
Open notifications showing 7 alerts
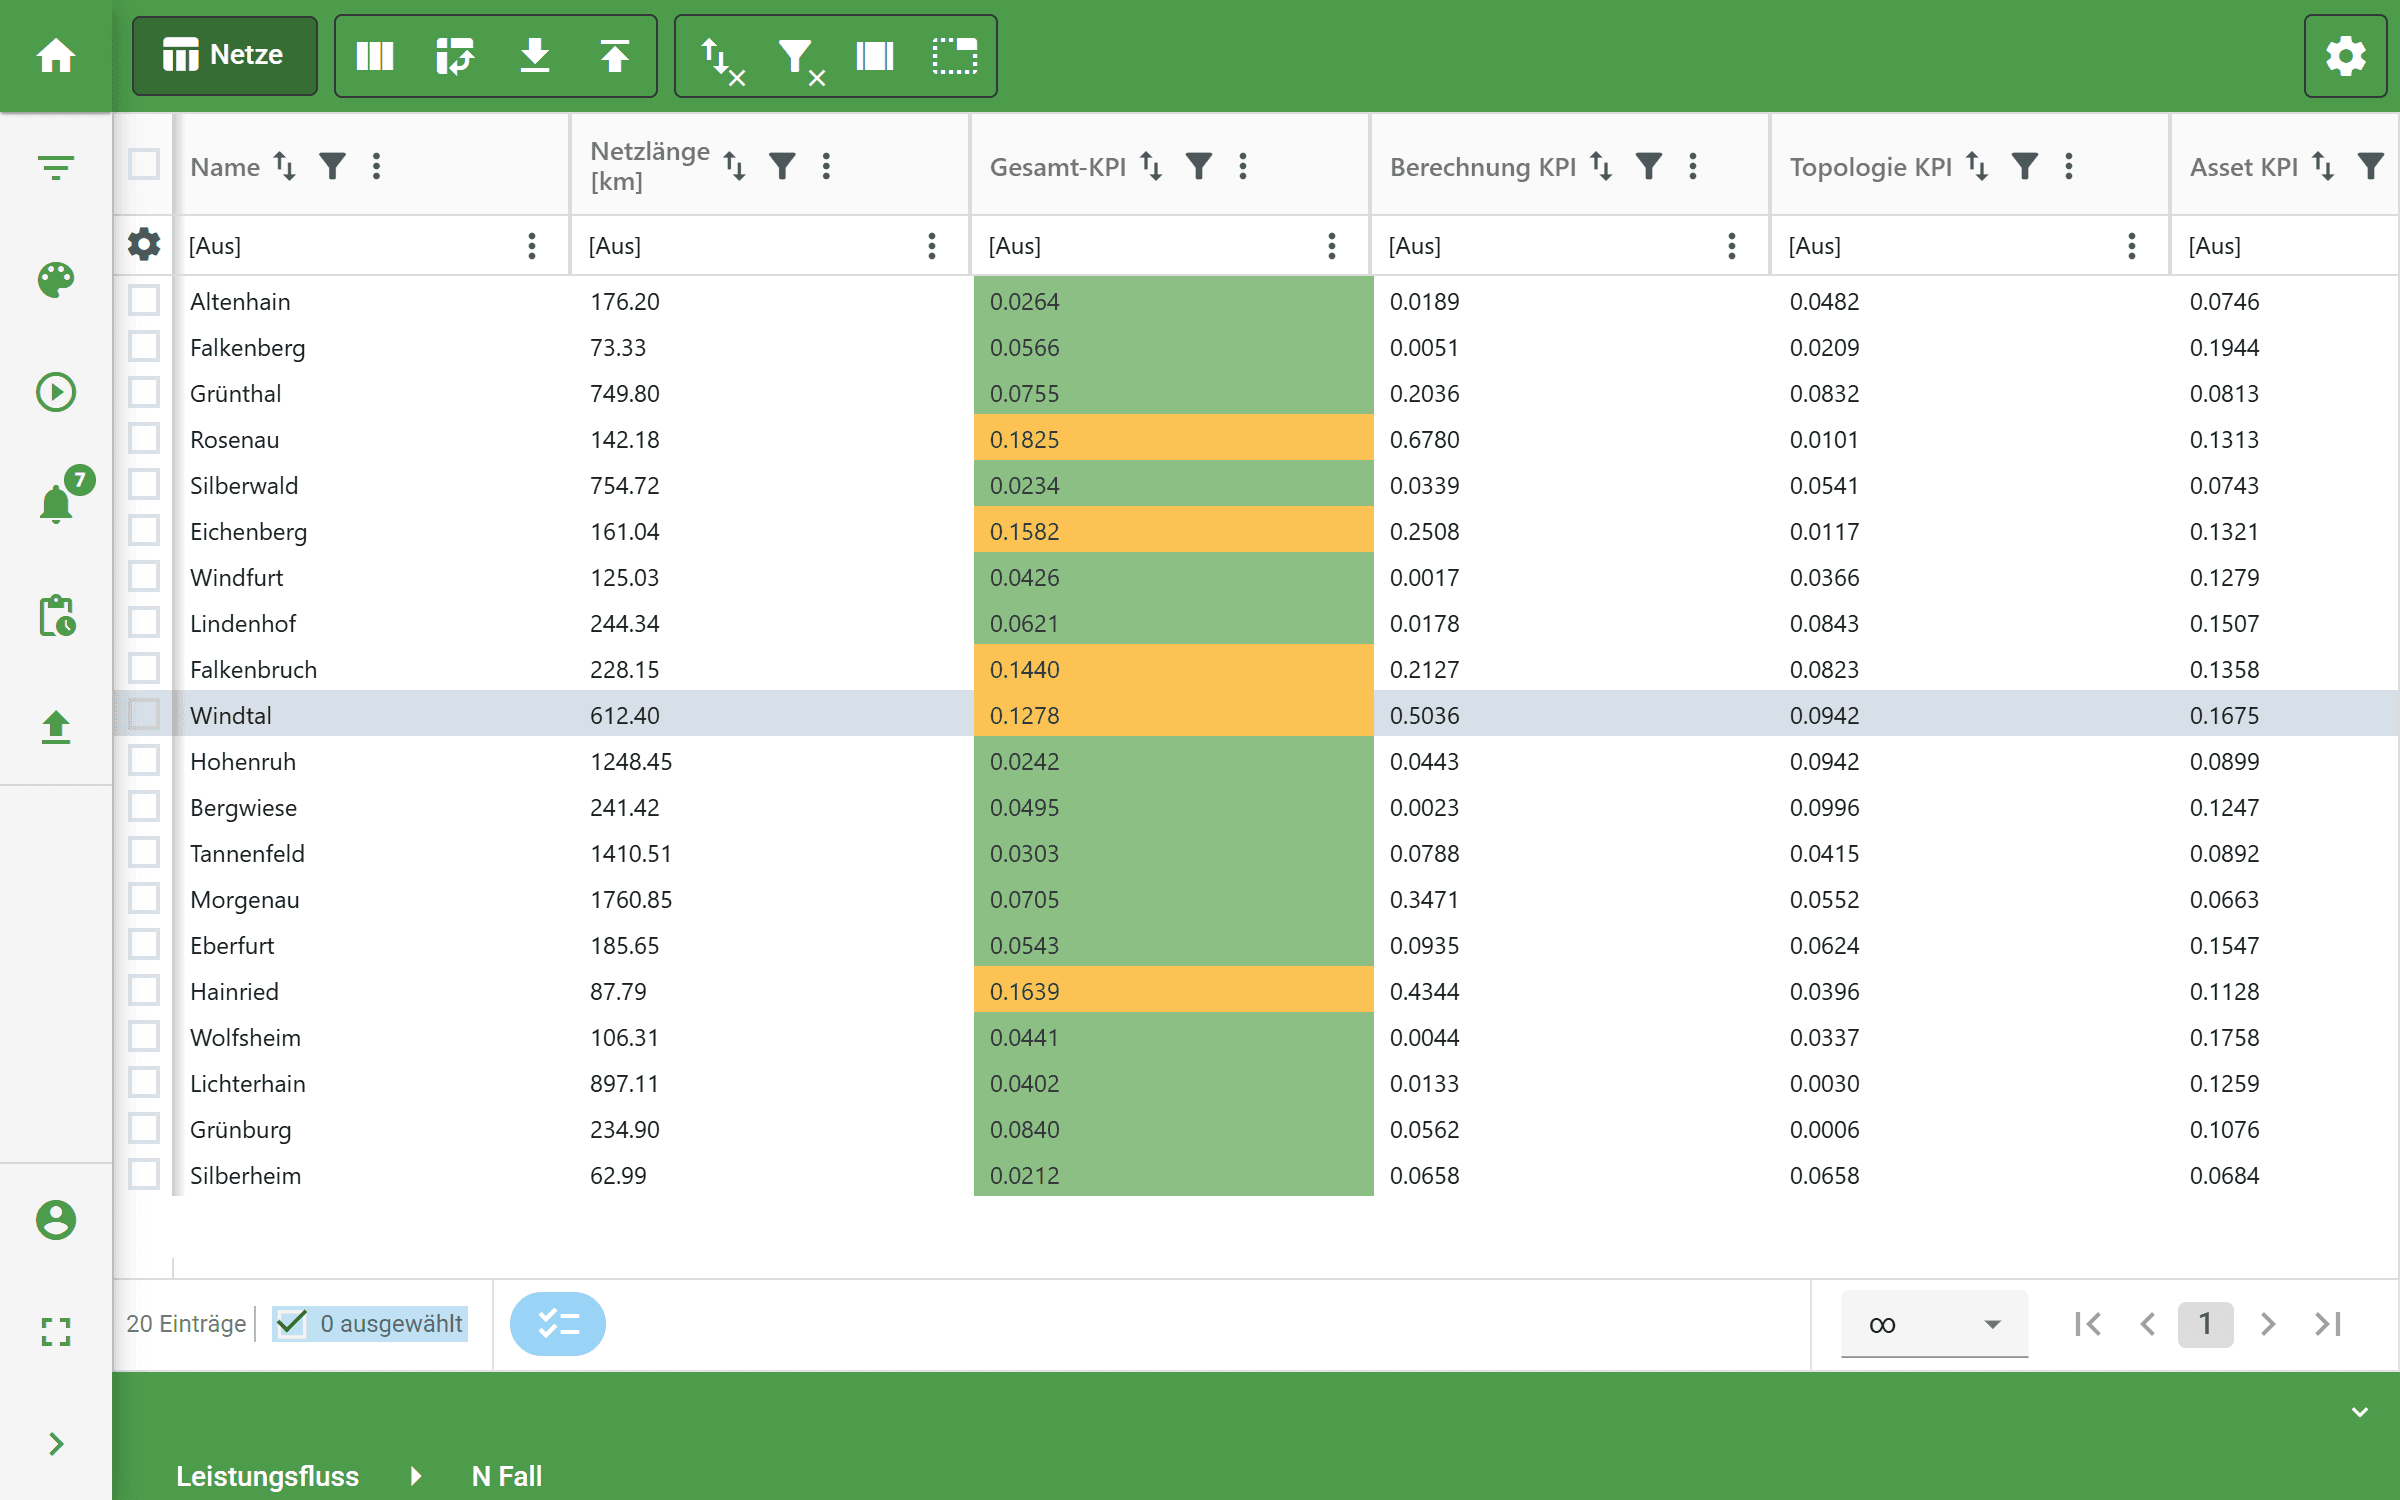[56, 503]
